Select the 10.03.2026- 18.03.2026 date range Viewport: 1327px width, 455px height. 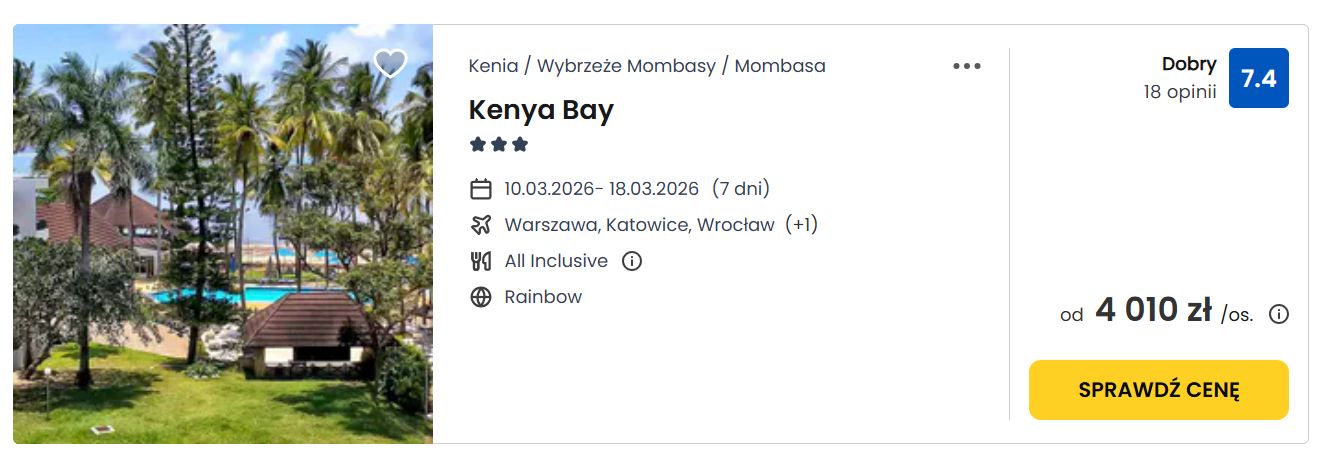point(601,189)
